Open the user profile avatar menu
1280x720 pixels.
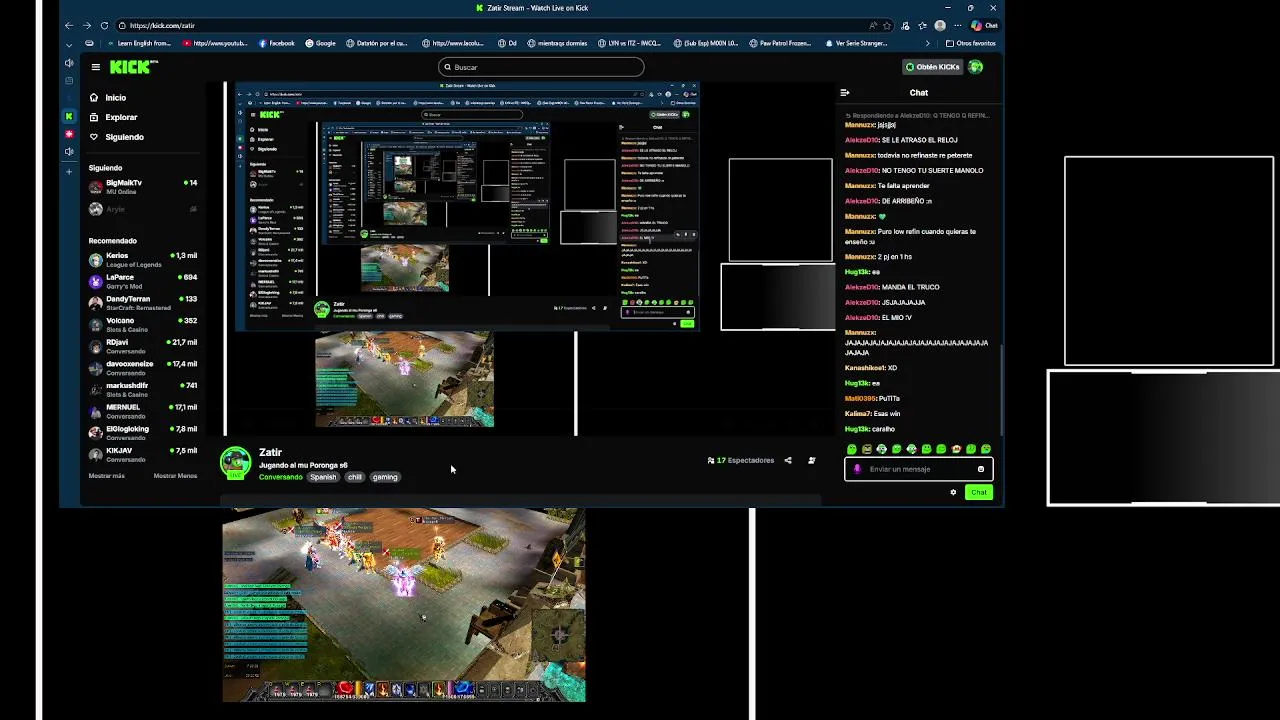[976, 67]
